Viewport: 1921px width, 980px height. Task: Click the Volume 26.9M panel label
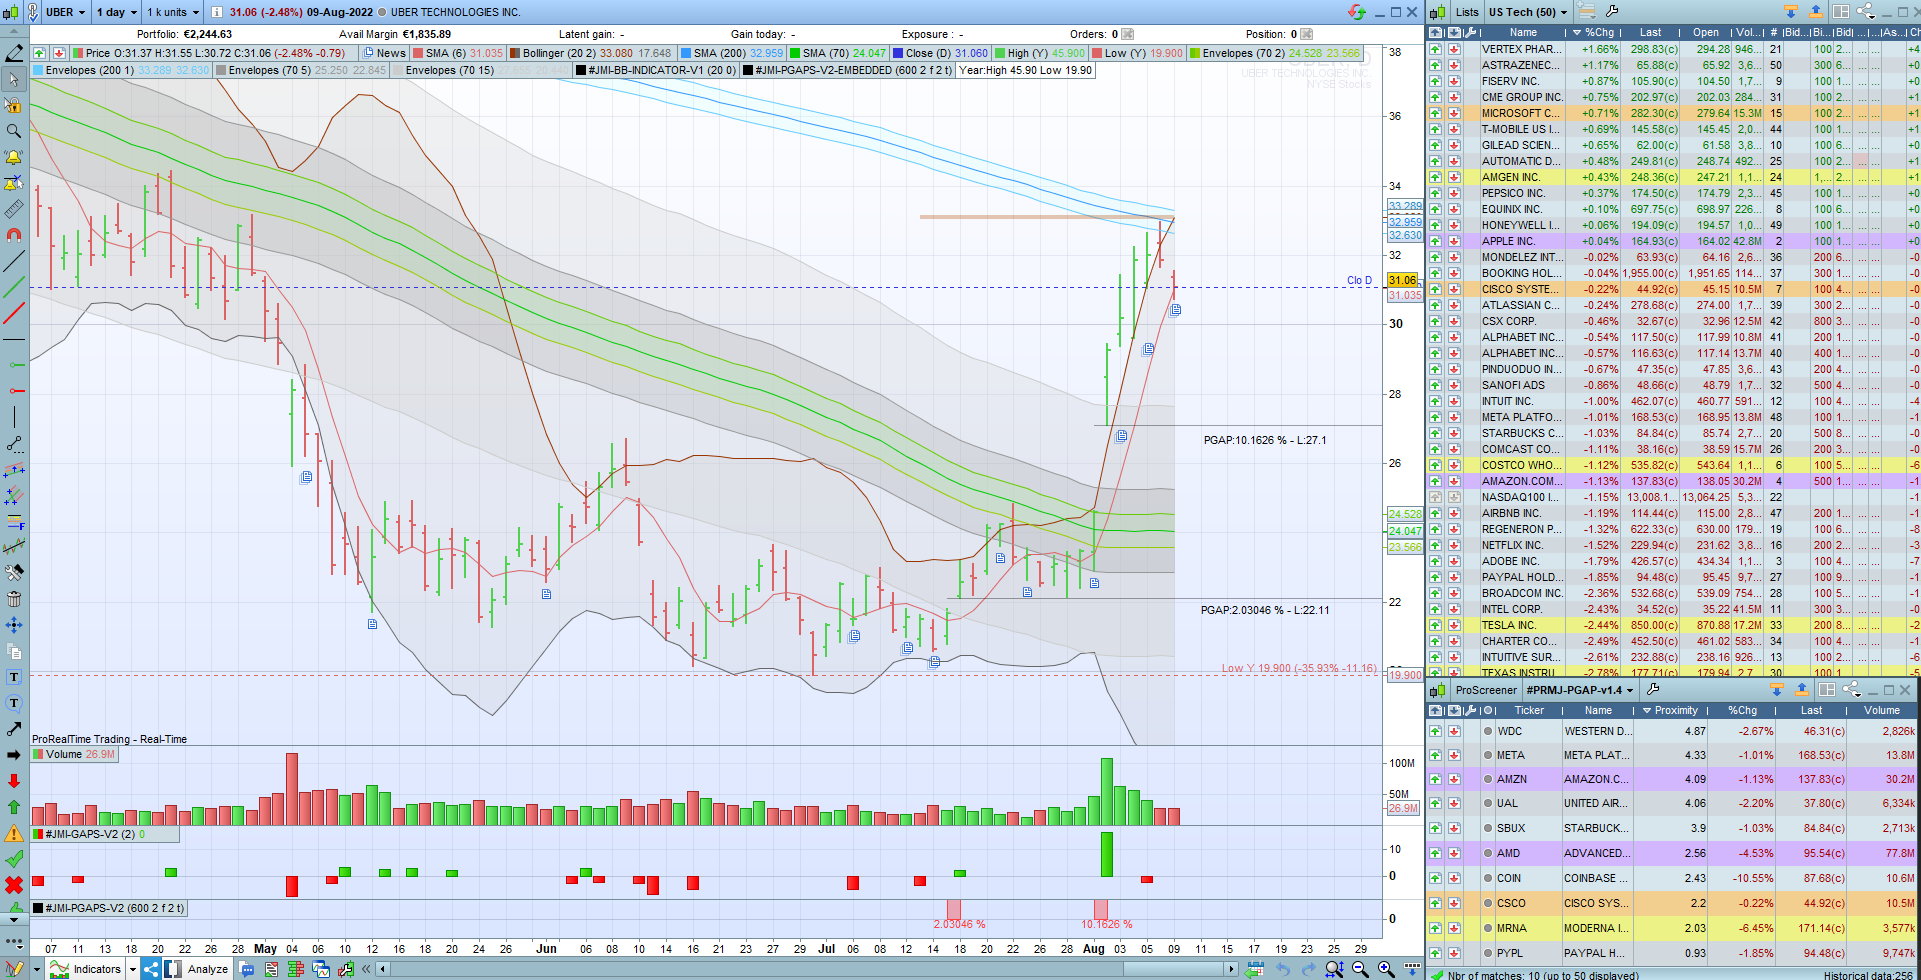(75, 754)
